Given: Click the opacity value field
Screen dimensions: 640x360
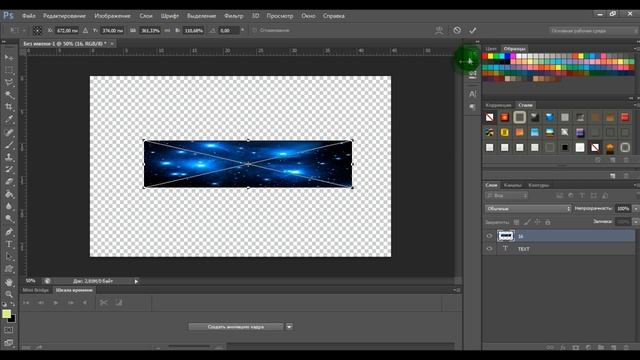Looking at the screenshot, I should click(623, 209).
